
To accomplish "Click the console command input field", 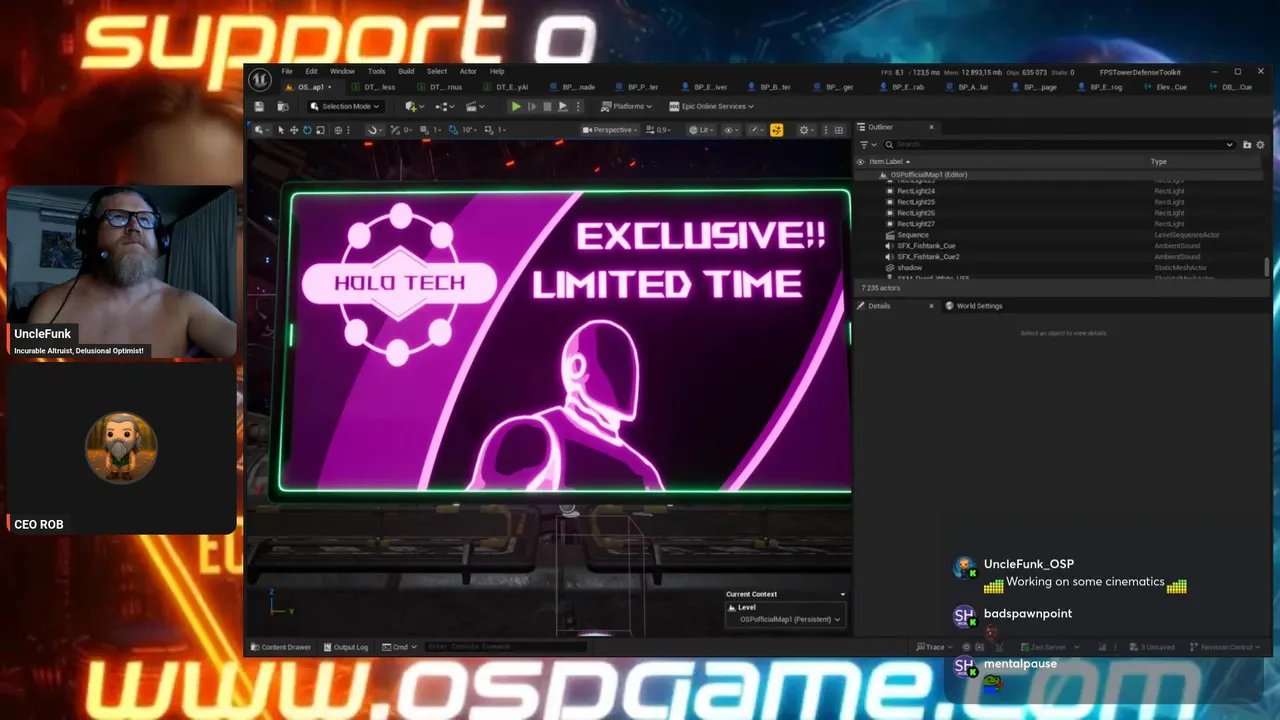I will (505, 647).
